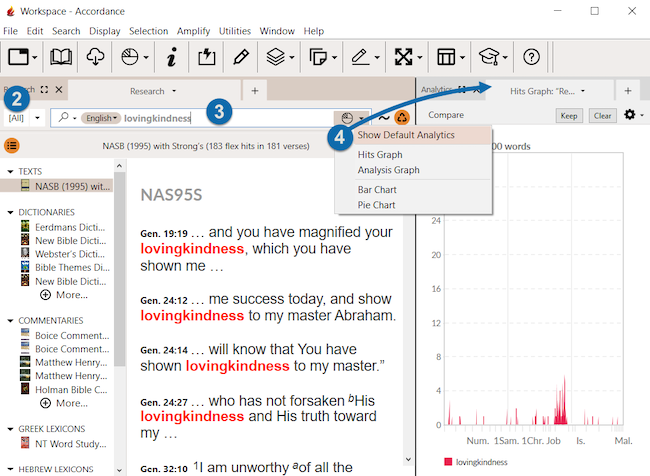Click the orange list icon above TEXTS

[x=12, y=146]
